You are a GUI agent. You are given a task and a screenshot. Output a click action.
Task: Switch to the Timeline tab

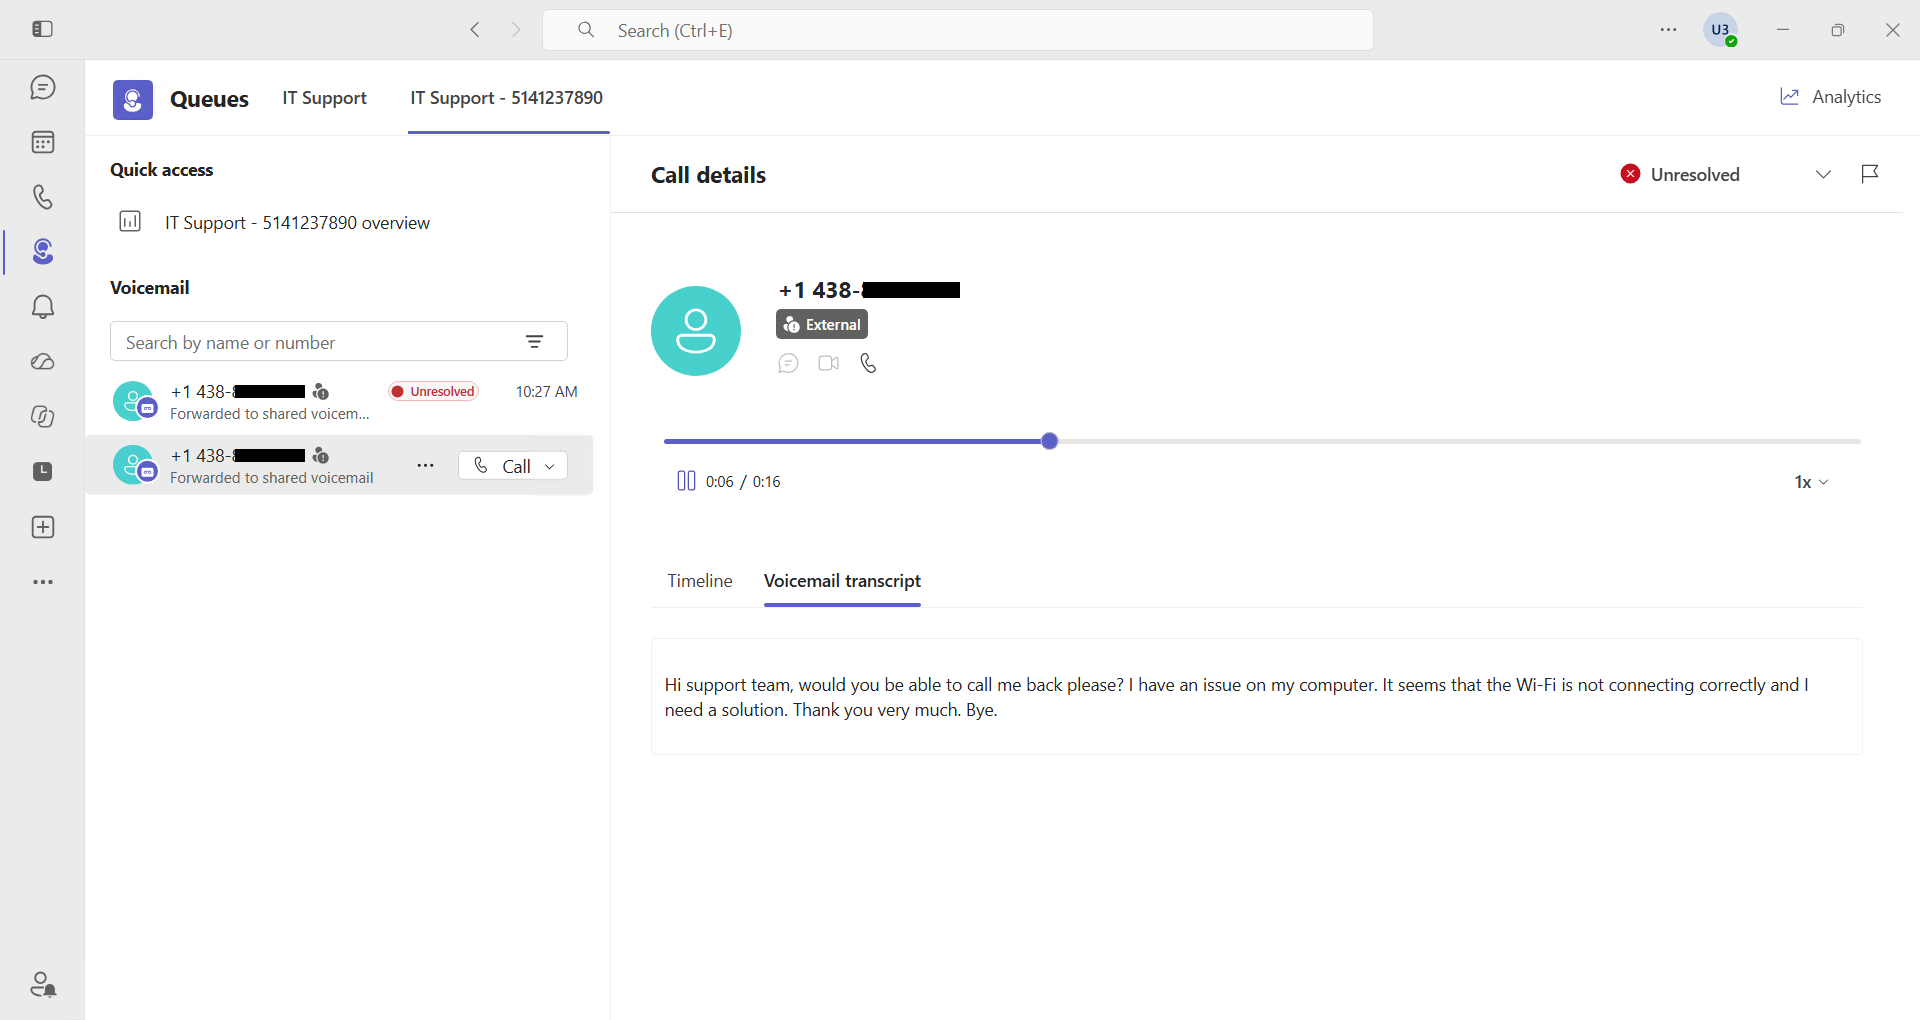(700, 581)
